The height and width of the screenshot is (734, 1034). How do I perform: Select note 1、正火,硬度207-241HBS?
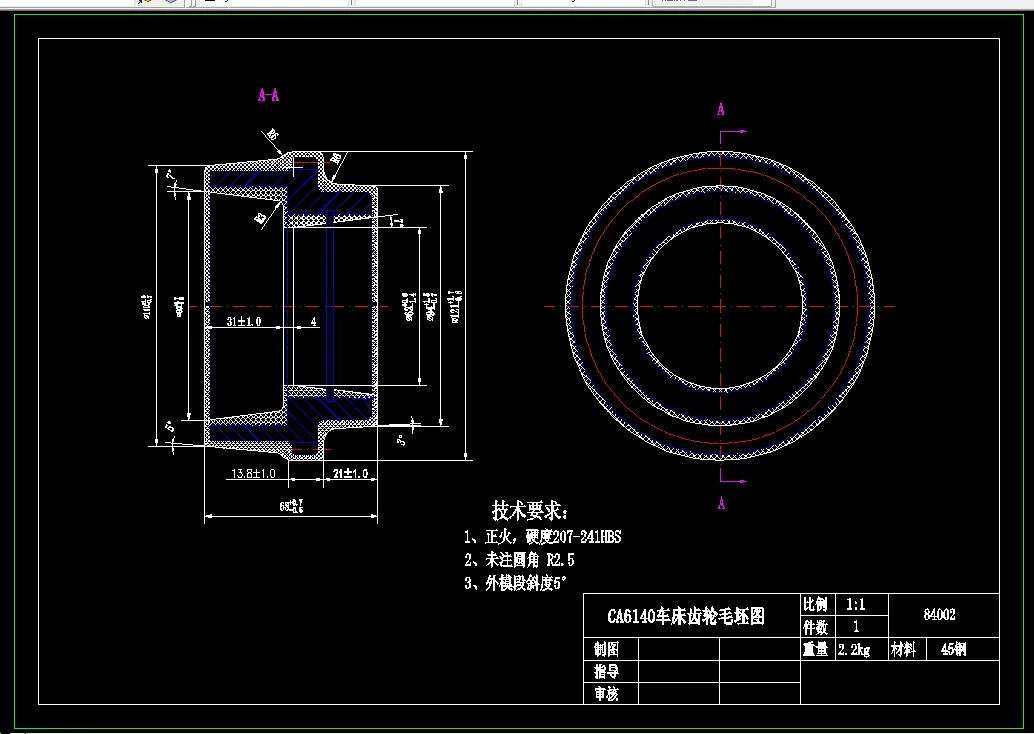(542, 537)
